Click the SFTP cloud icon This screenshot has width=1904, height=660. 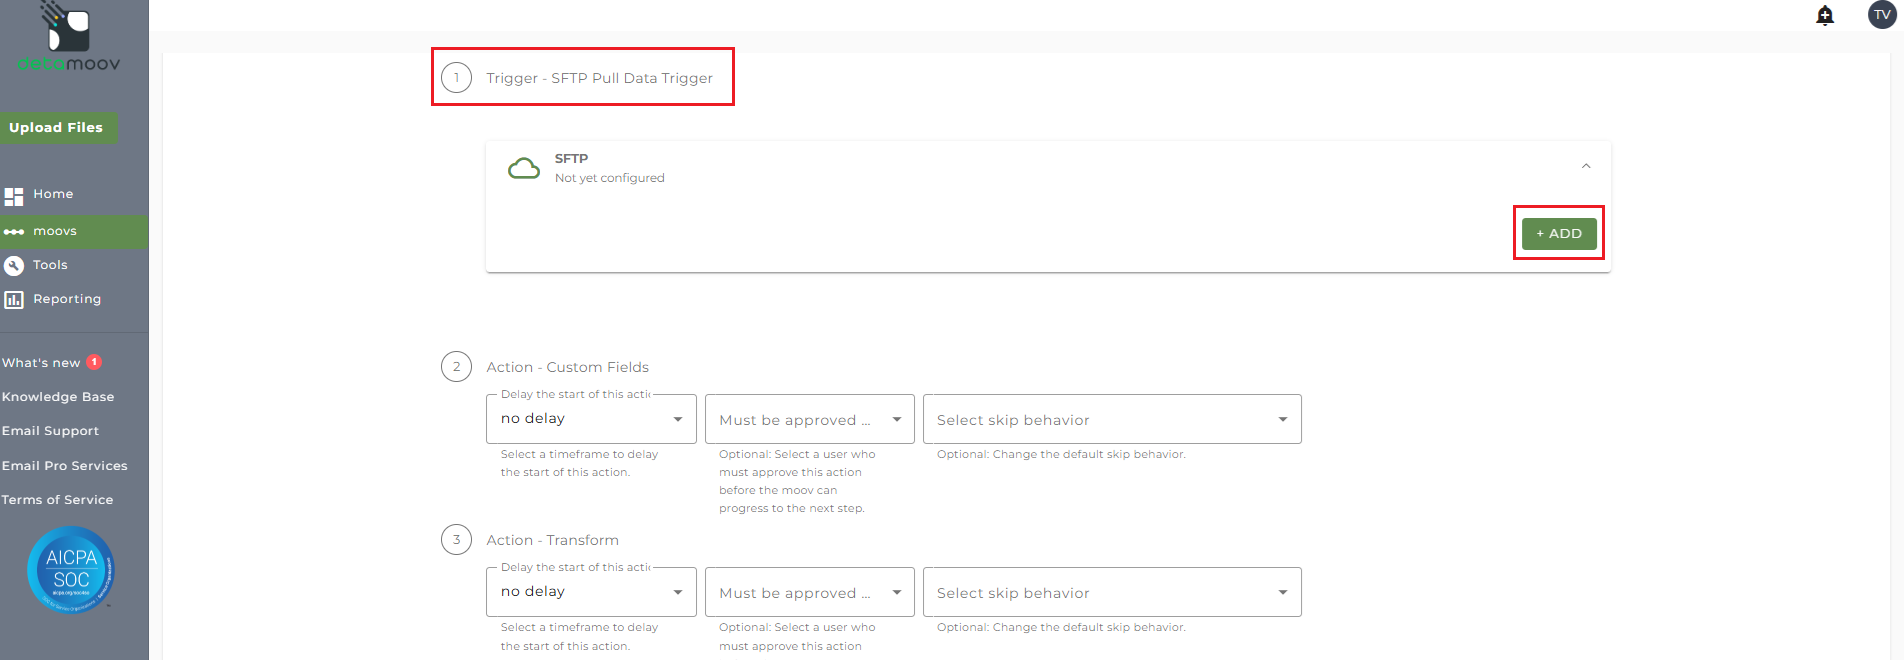[524, 168]
